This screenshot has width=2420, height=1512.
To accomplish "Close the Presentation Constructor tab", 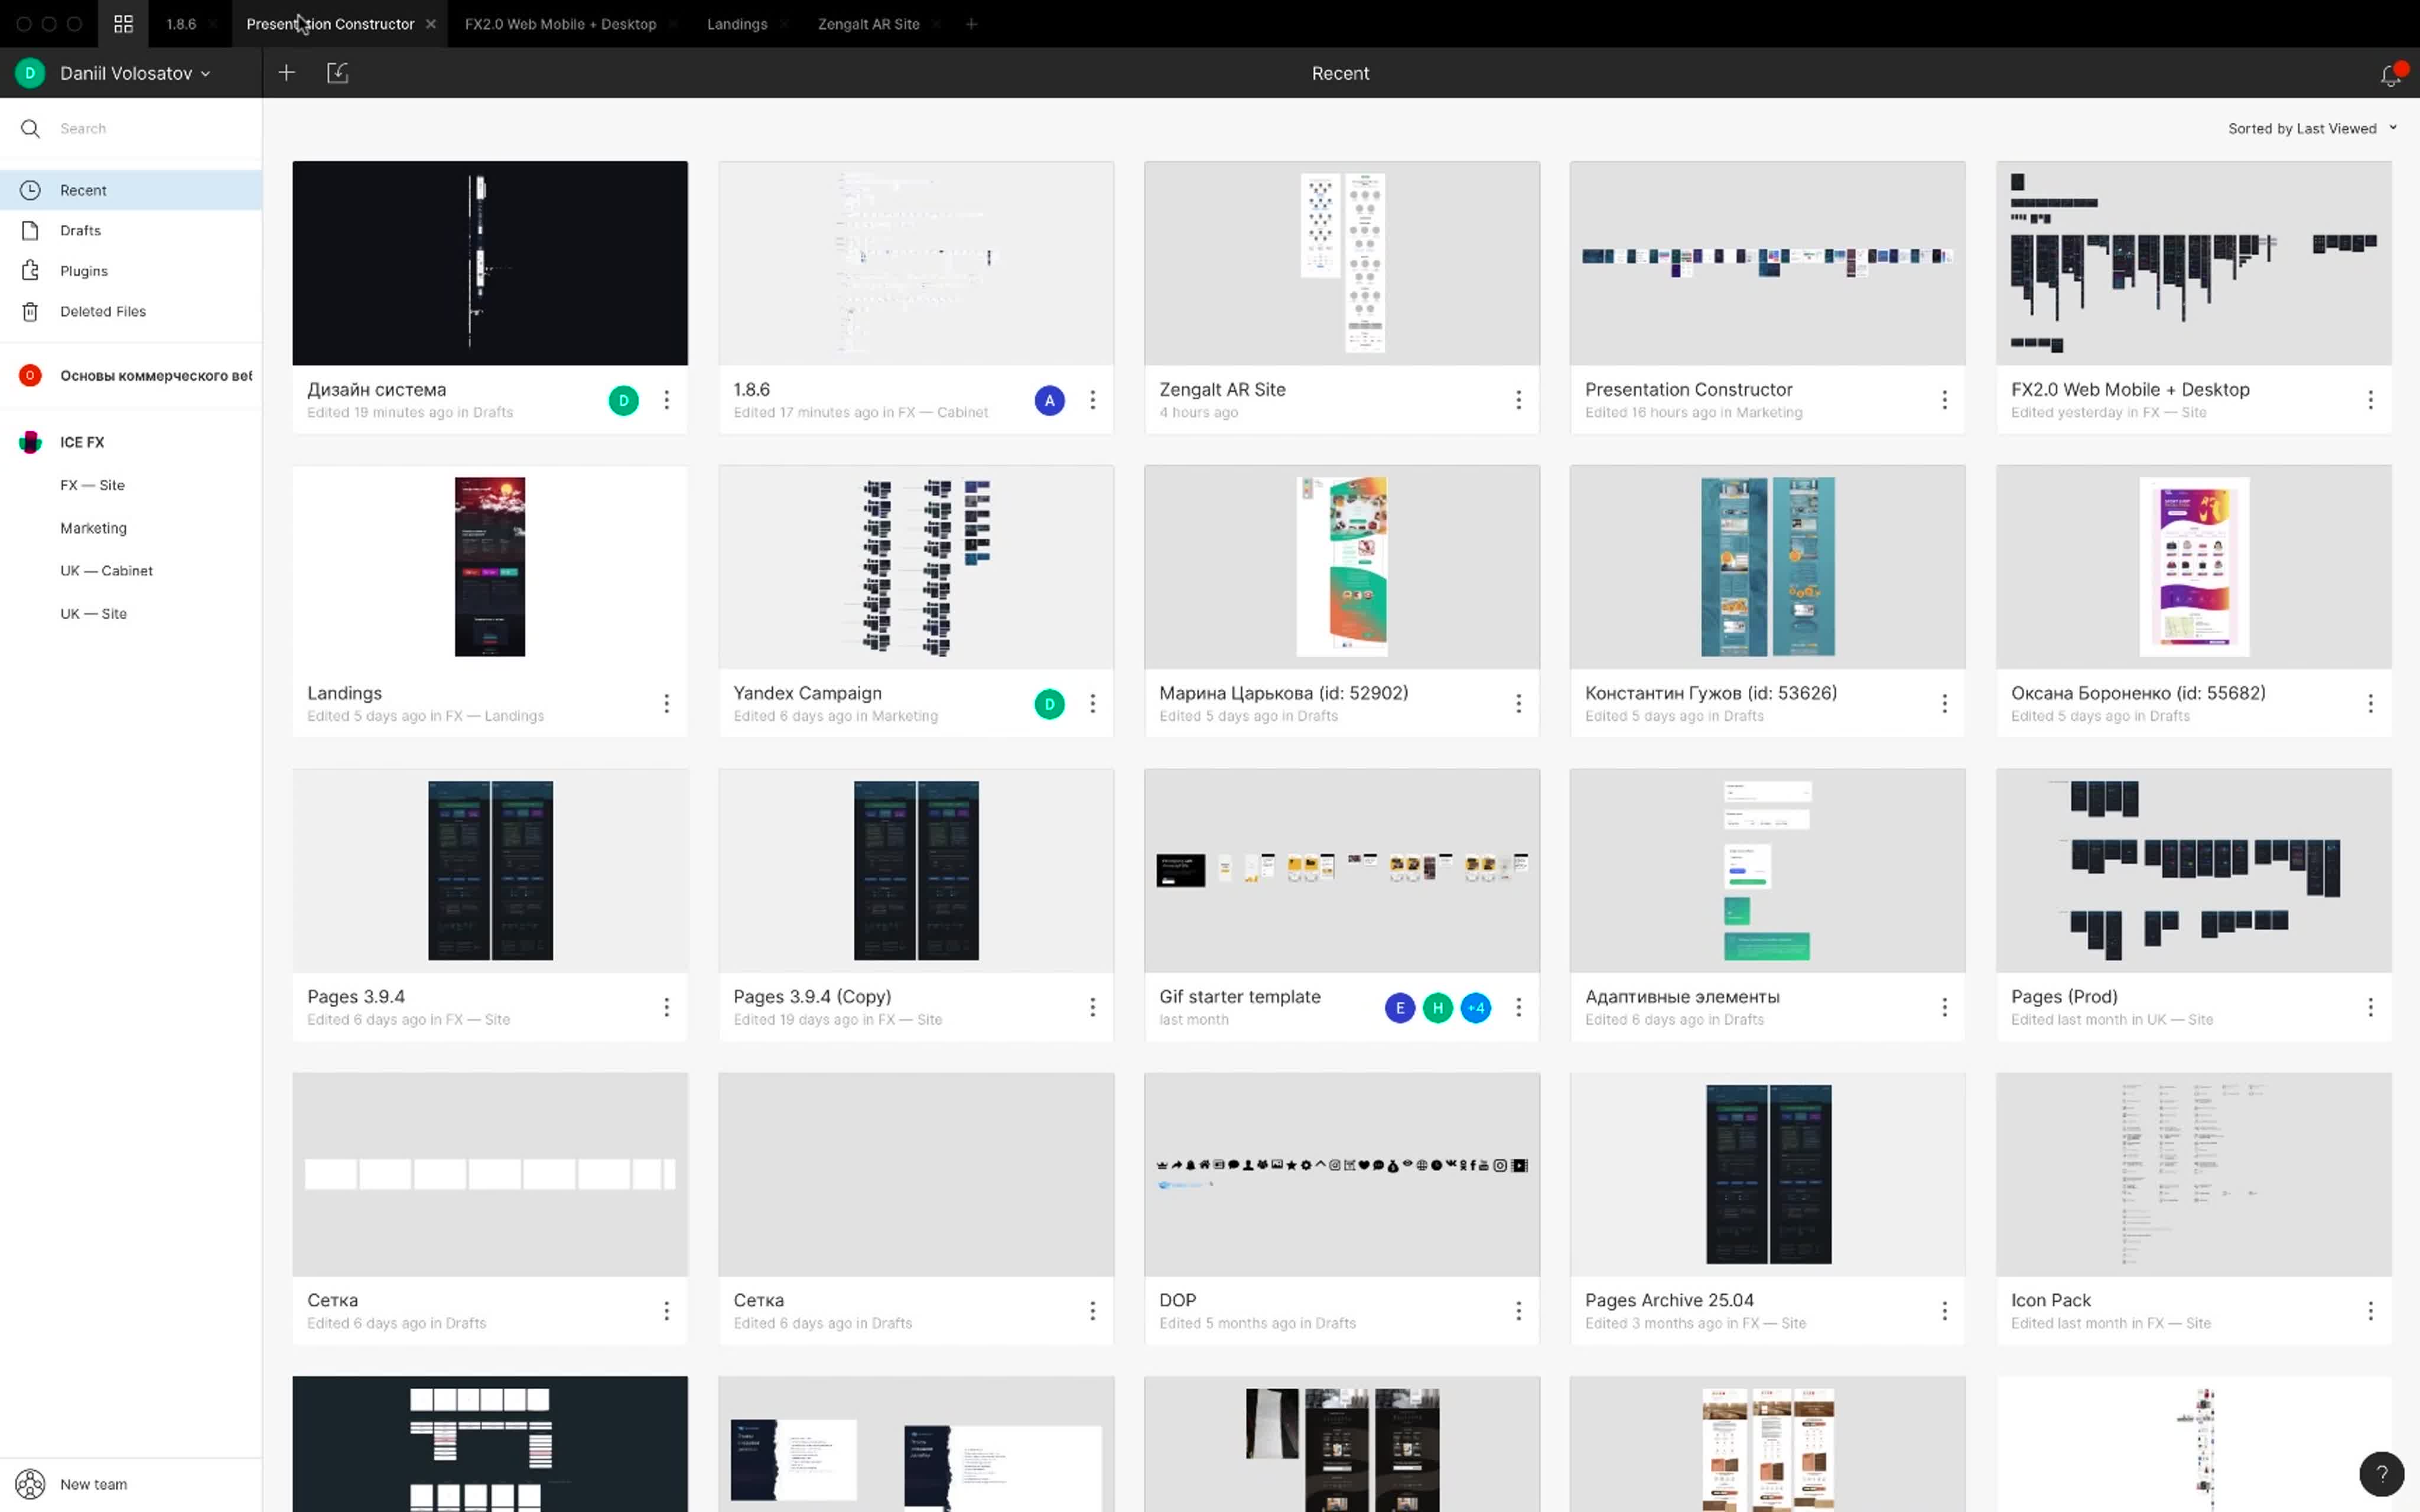I will coord(430,24).
